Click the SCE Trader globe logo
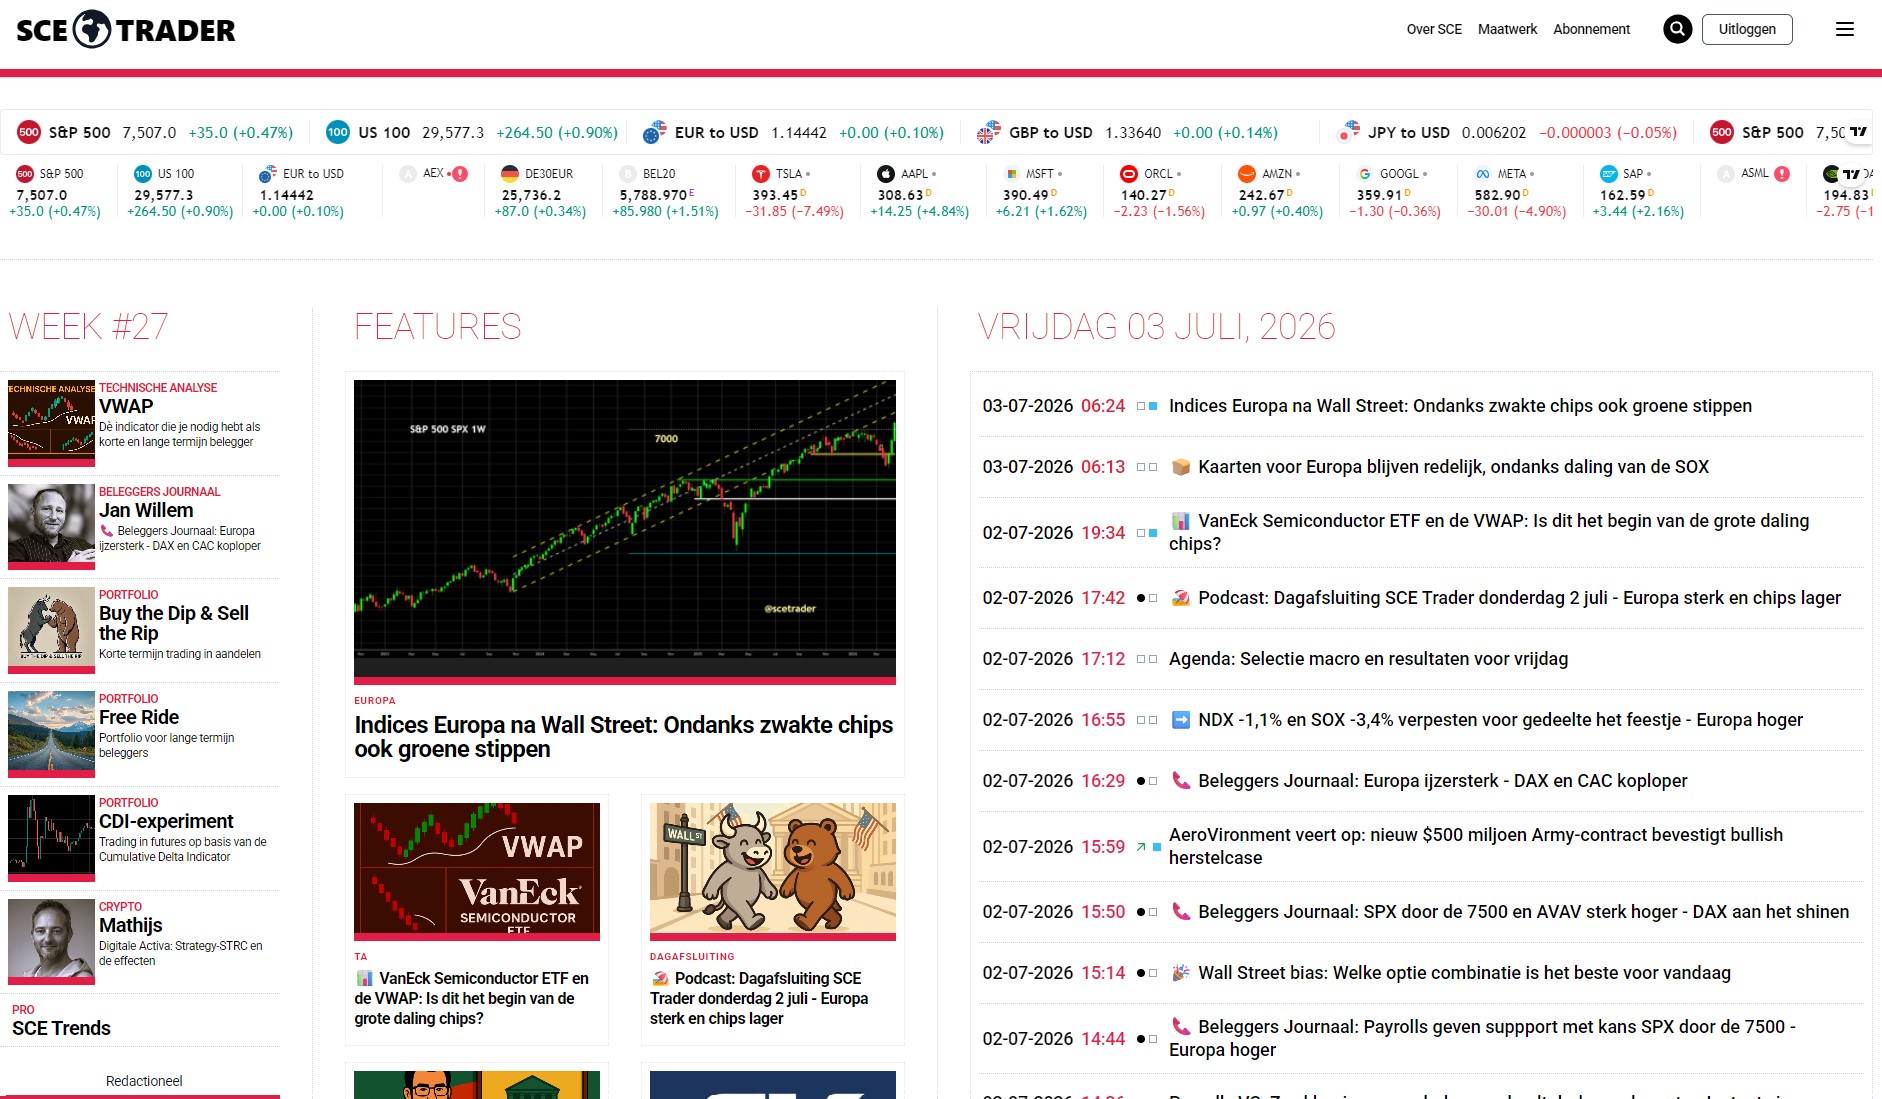This screenshot has height=1099, width=1882. (92, 29)
